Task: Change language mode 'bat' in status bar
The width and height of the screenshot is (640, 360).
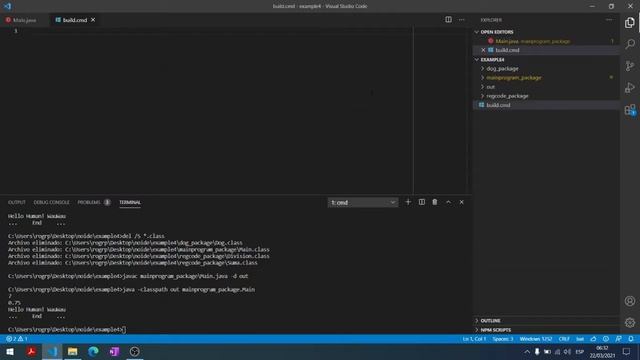Action: click(580, 339)
